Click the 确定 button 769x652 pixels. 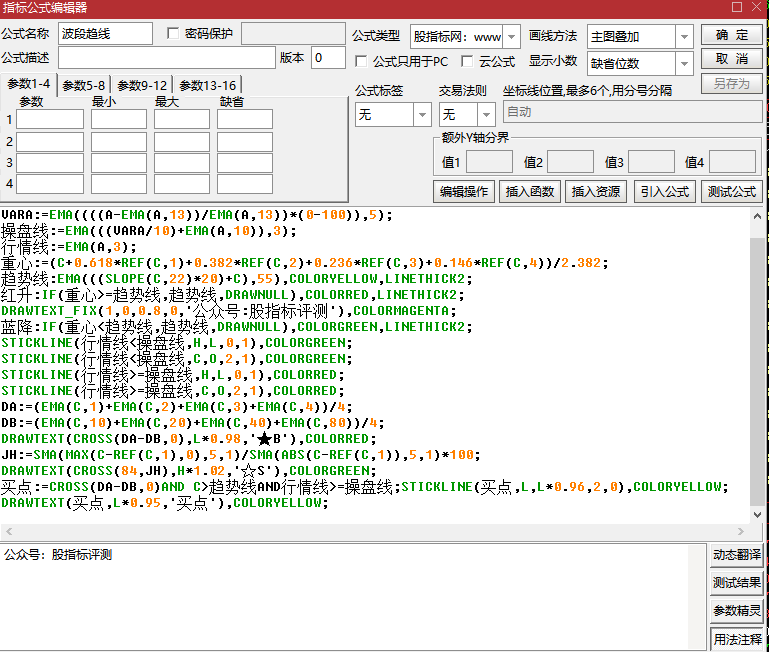click(732, 35)
